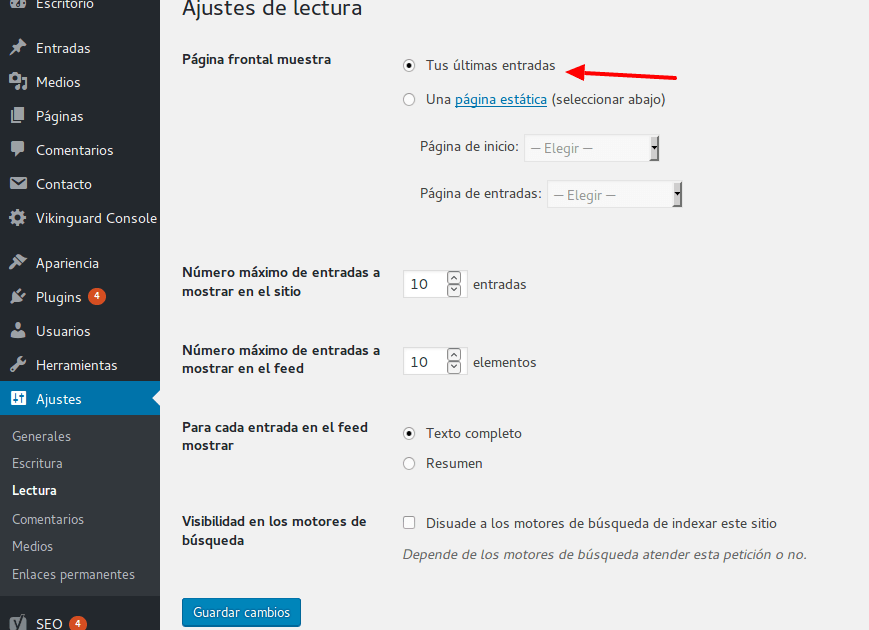Viewport: 869px width, 630px height.
Task: Decrease feed elements stepper down arrow
Action: click(x=454, y=367)
